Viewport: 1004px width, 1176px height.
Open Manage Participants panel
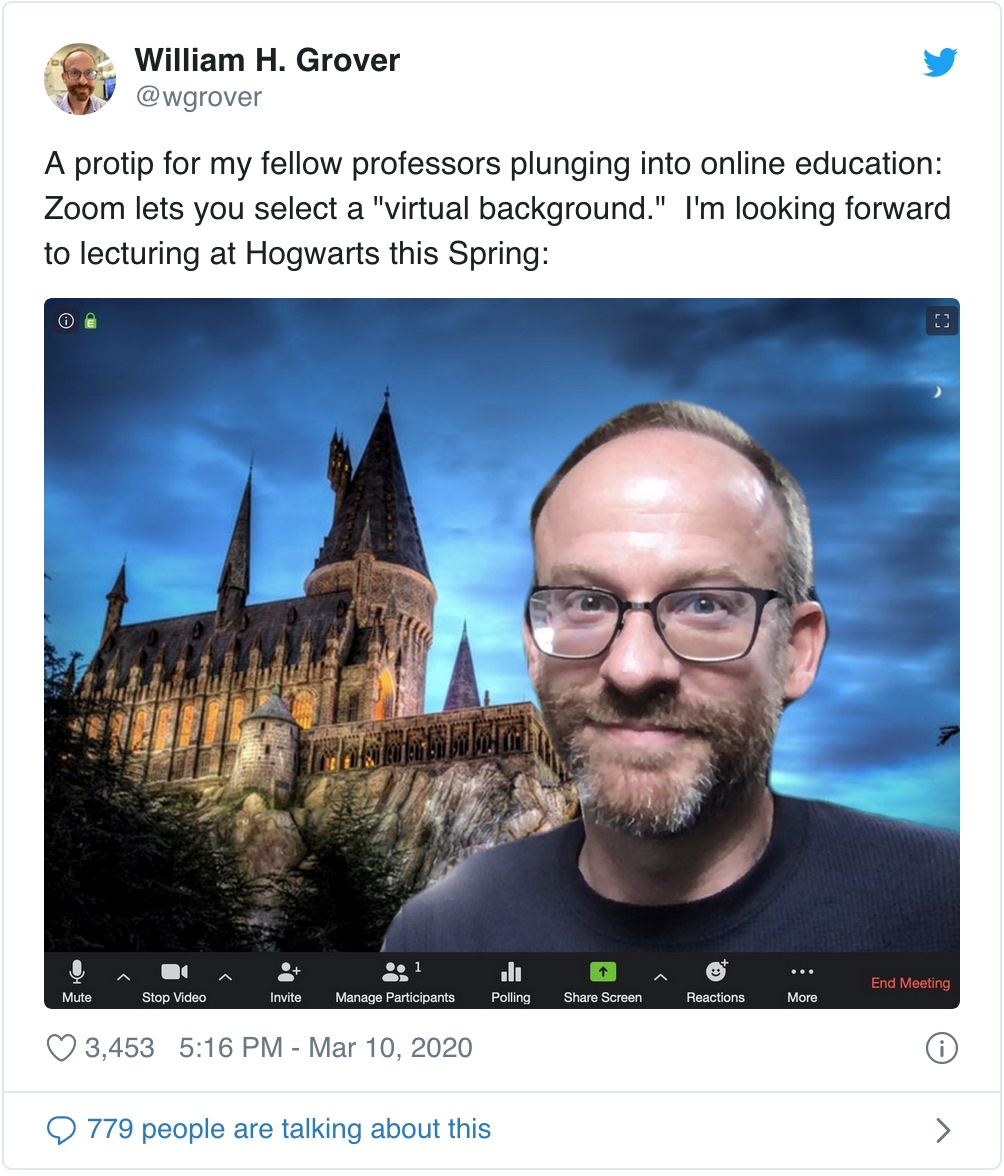coord(396,972)
